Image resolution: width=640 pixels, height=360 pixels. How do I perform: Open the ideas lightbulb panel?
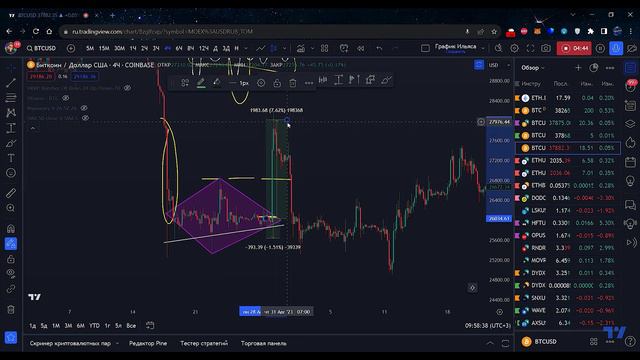631,180
